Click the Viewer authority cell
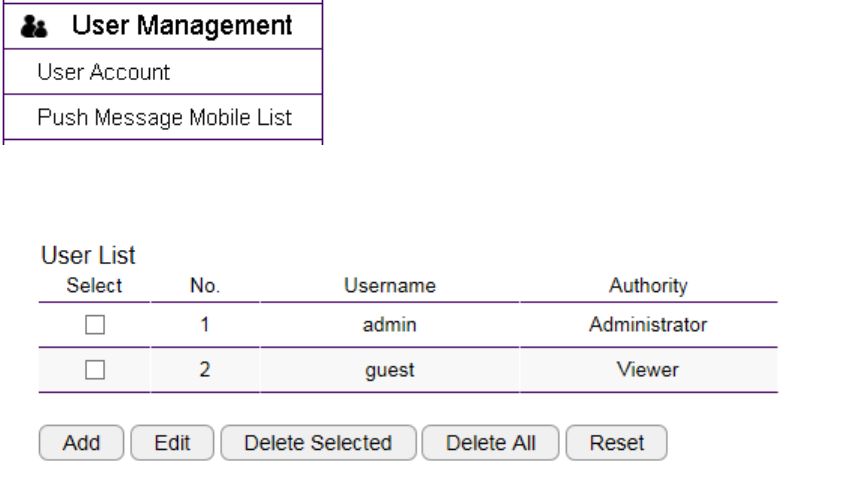Screen dimensions: 842x503 pos(648,370)
